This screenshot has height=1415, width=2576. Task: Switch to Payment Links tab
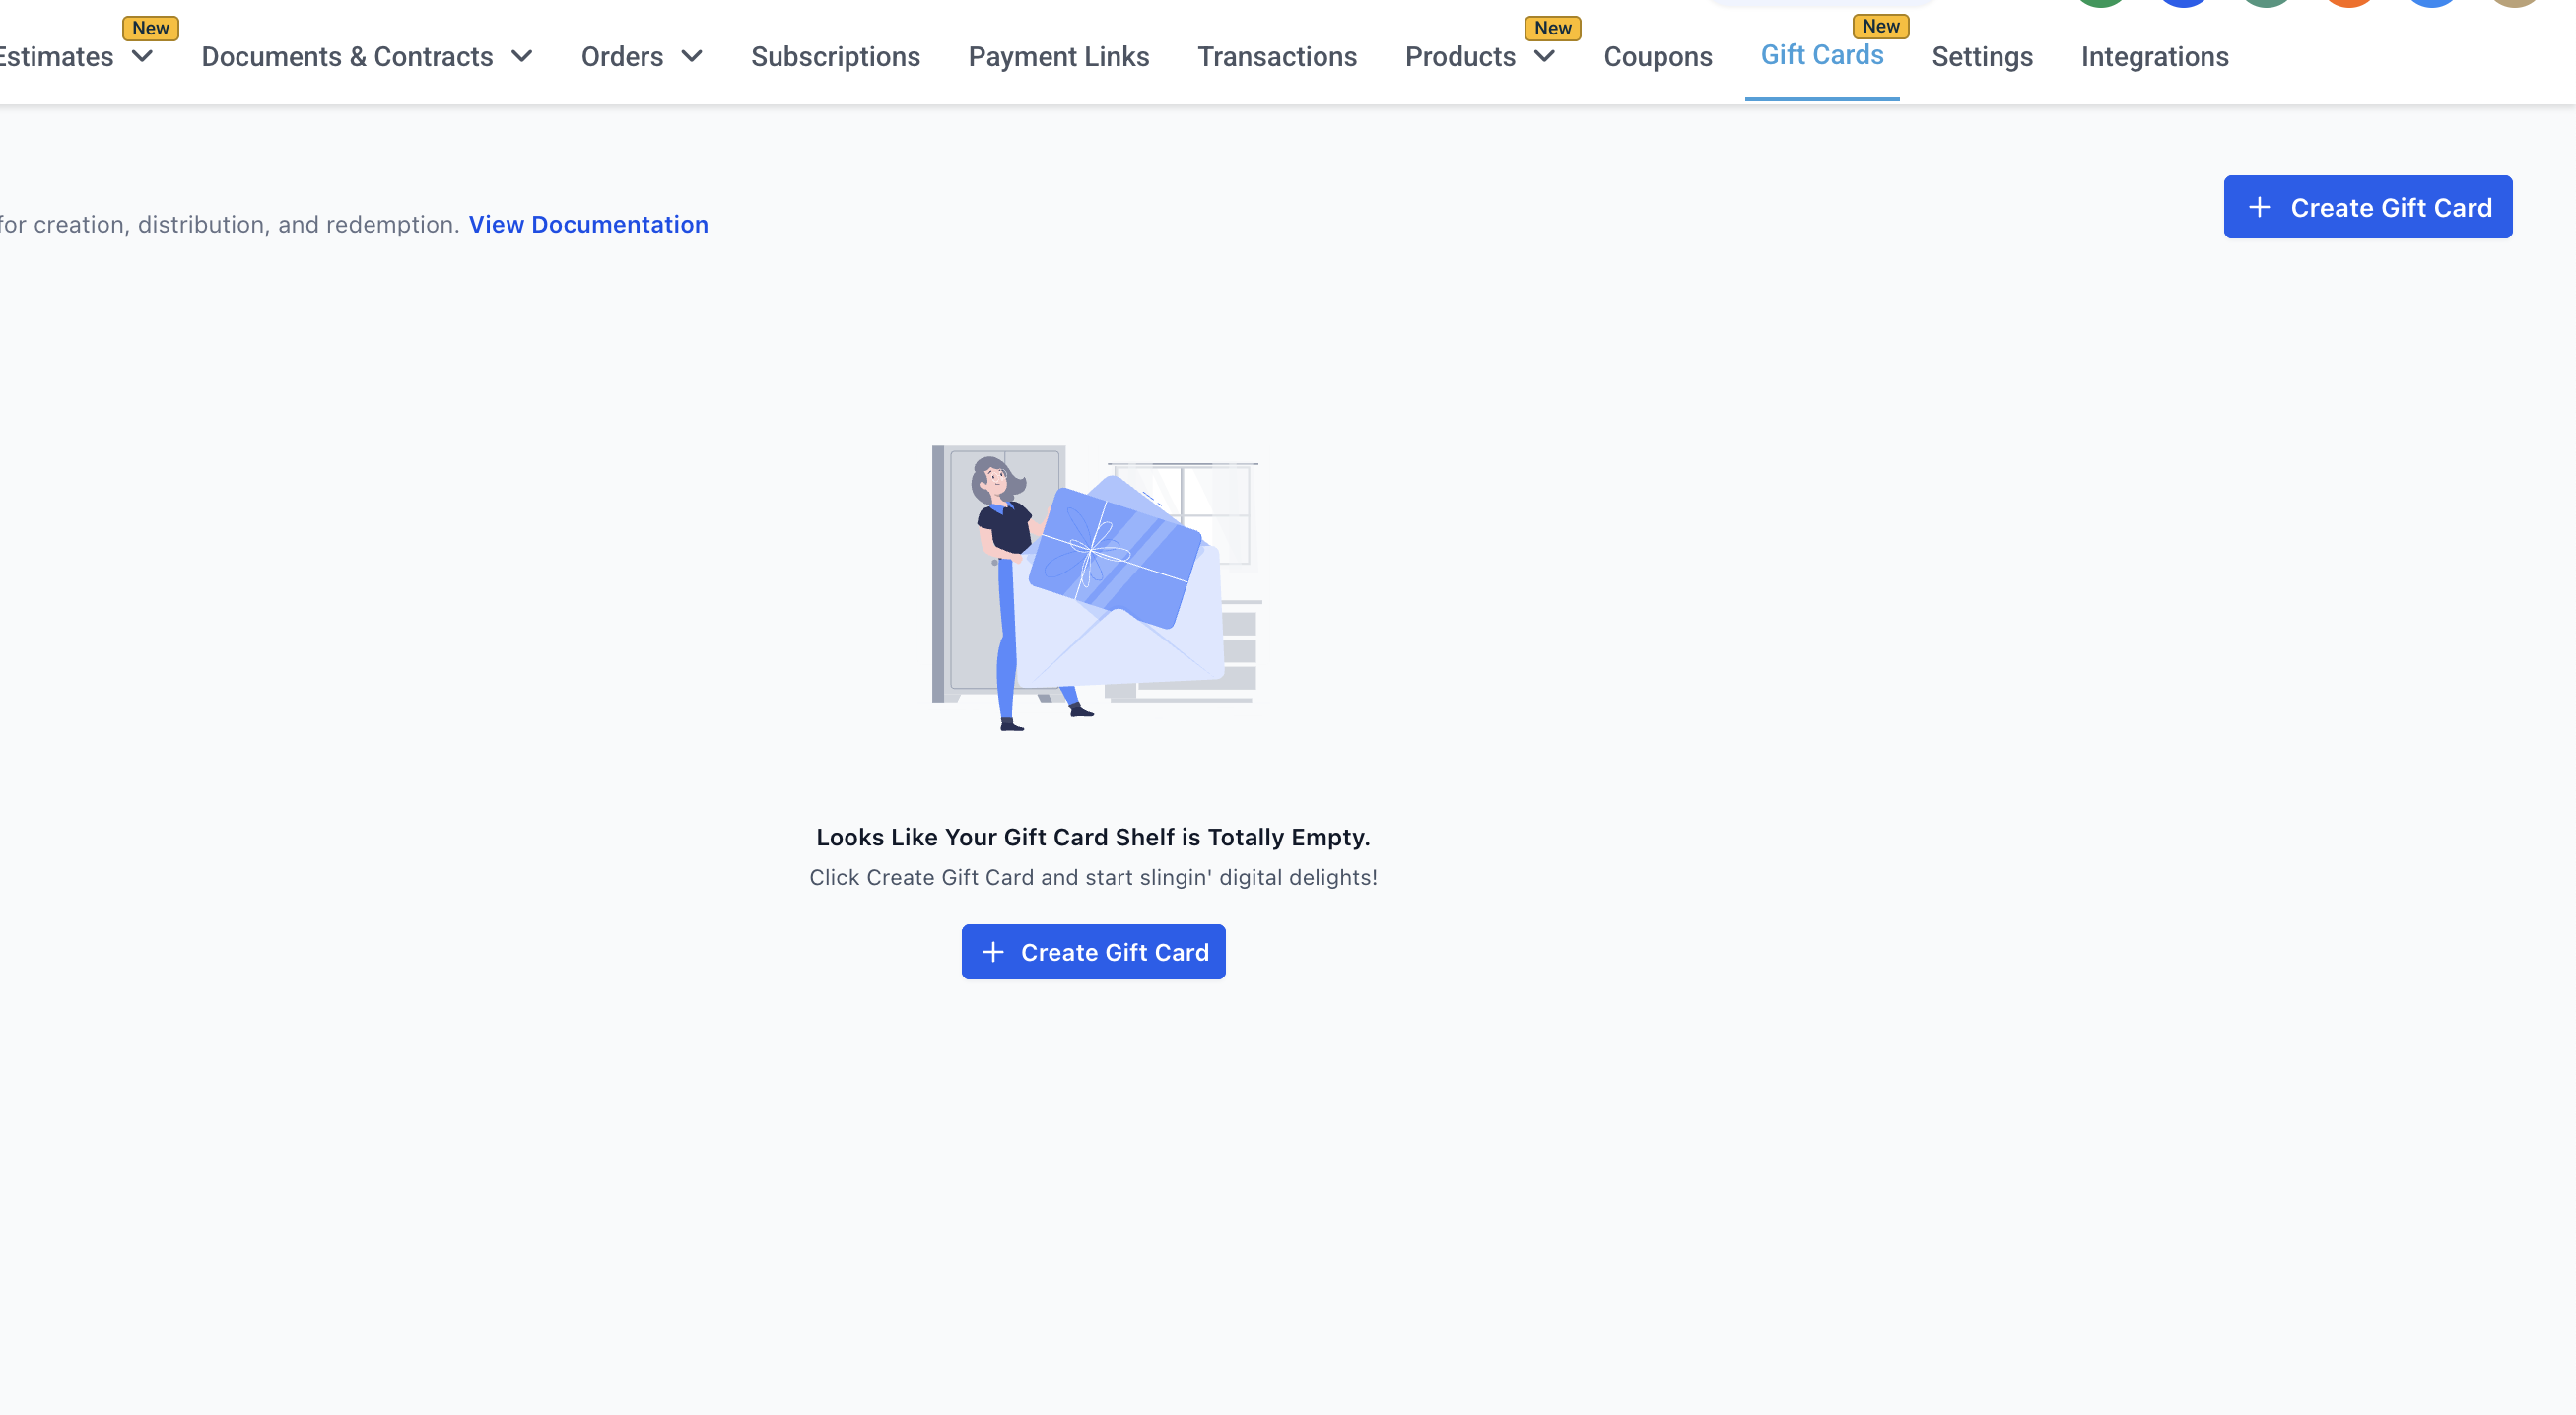point(1058,57)
